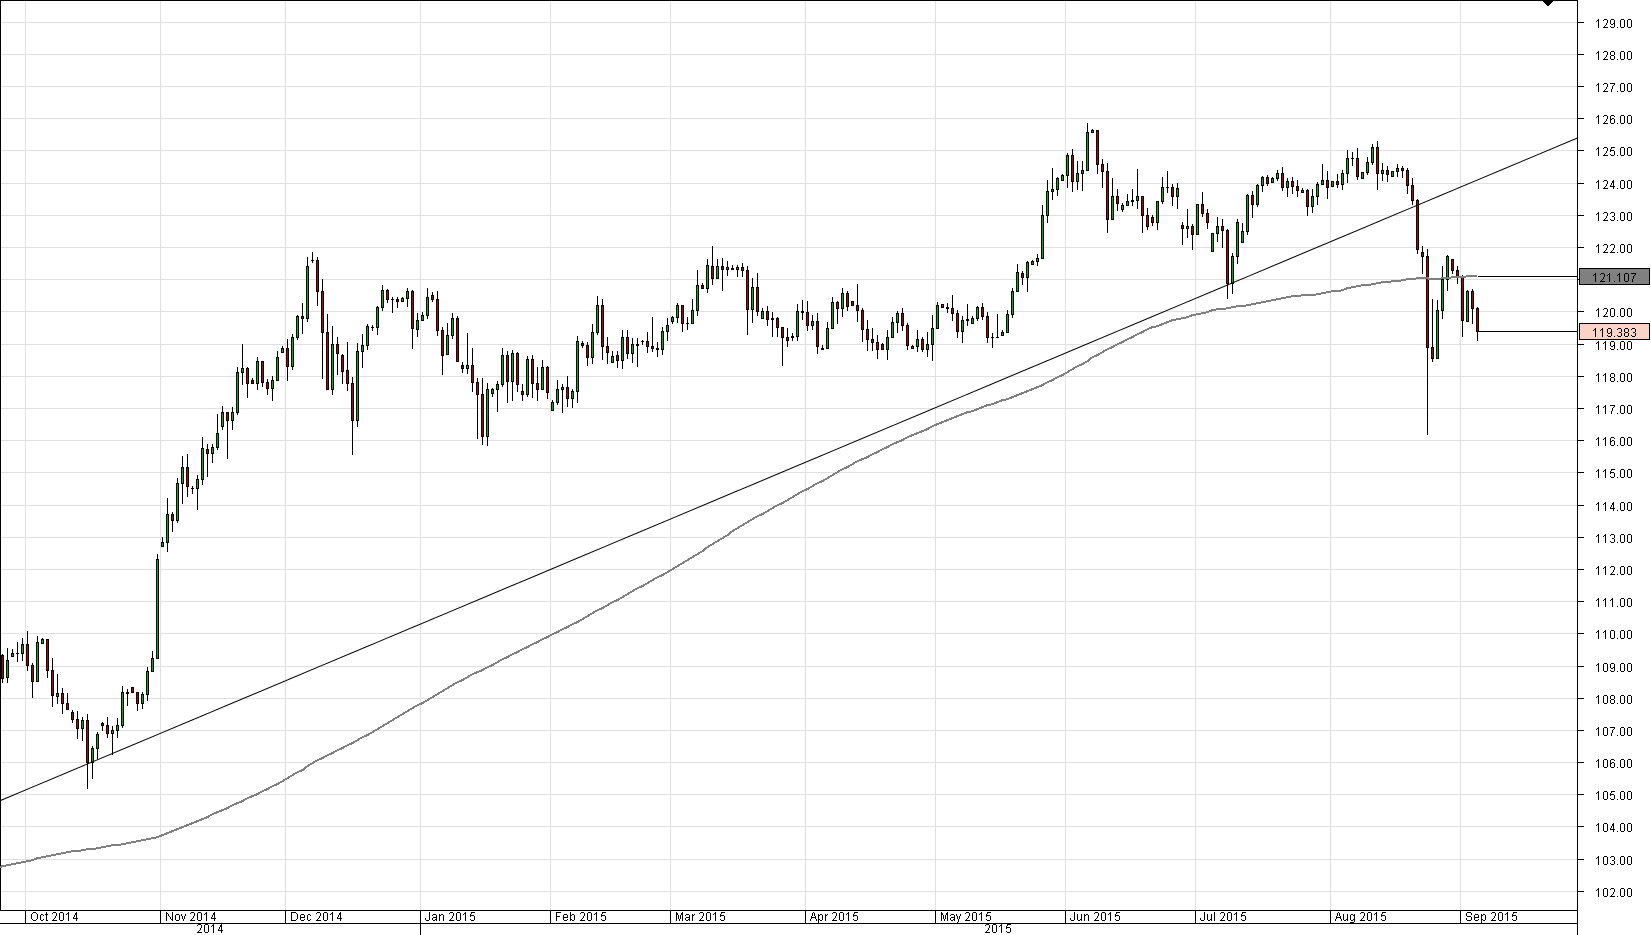The image size is (1651, 935).
Task: Click the Aug 2015 date label
Action: (1360, 916)
